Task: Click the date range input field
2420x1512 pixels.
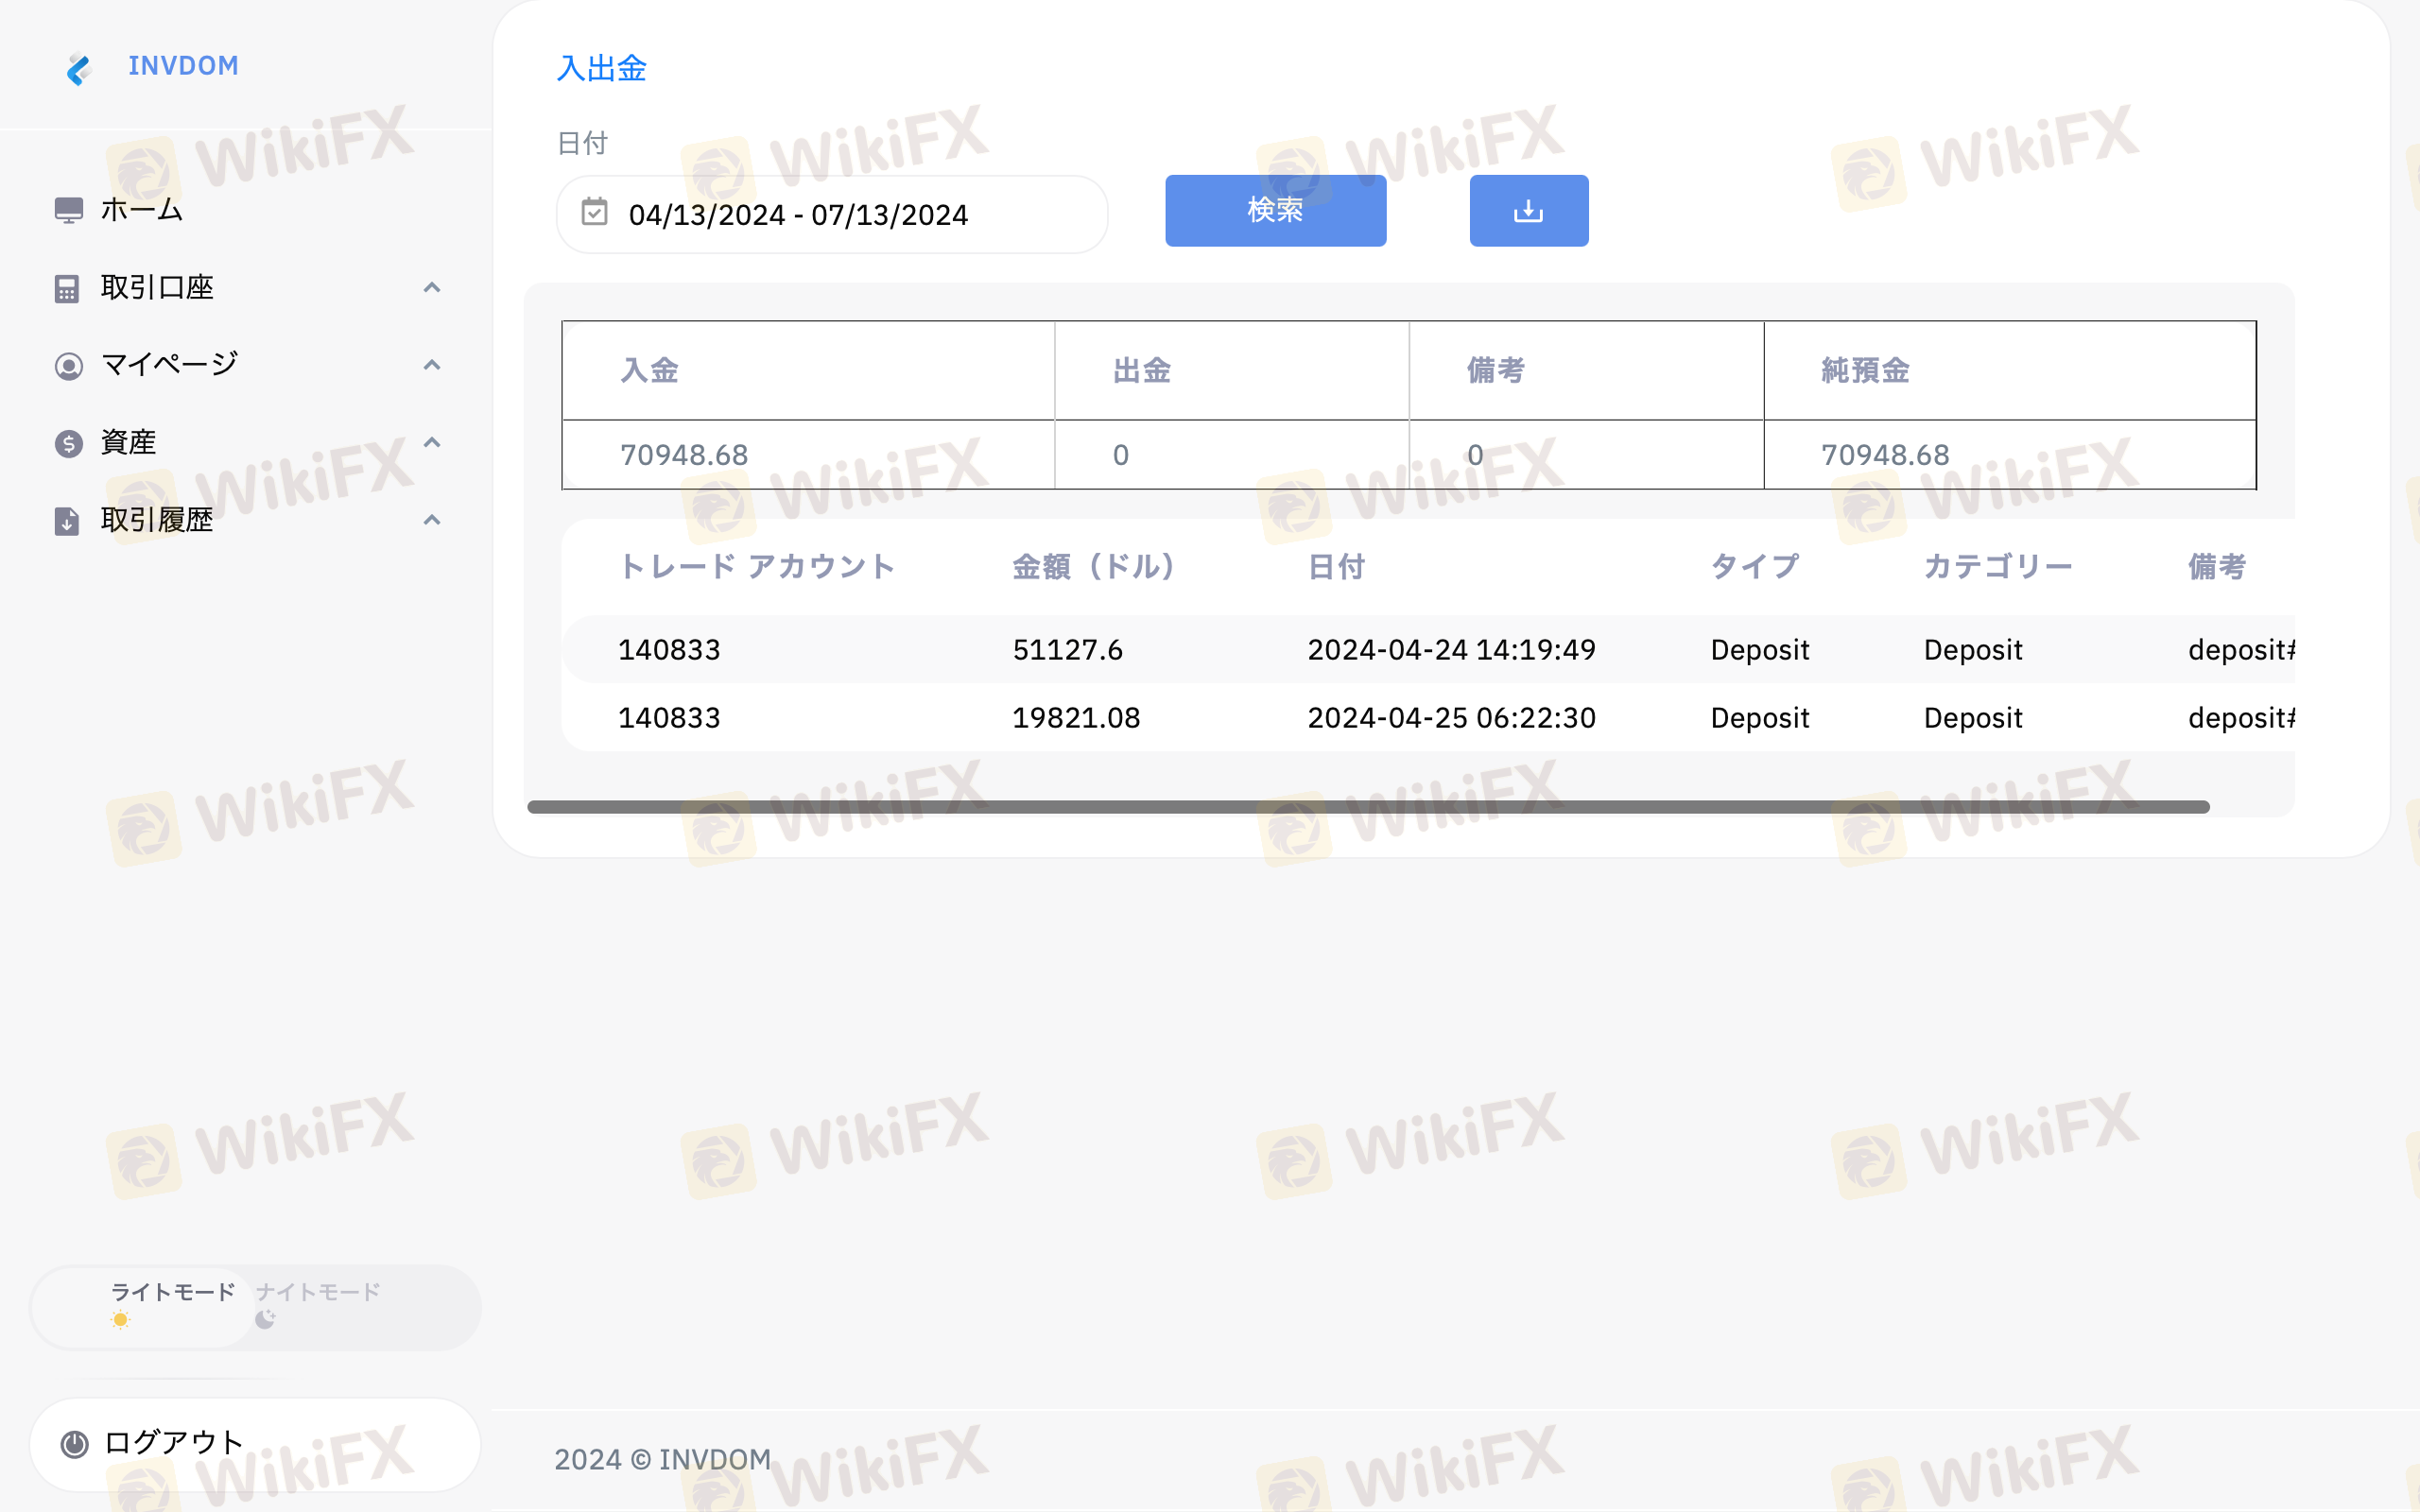Action: [x=830, y=215]
